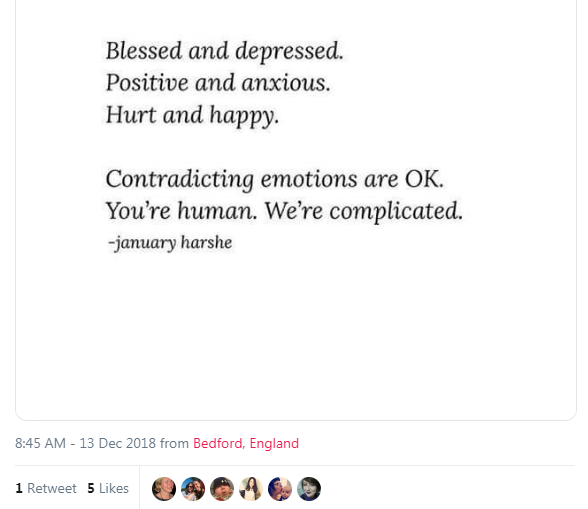The image size is (588, 509).
Task: Click the 'Blessed and depressed.' line
Action: point(224,51)
